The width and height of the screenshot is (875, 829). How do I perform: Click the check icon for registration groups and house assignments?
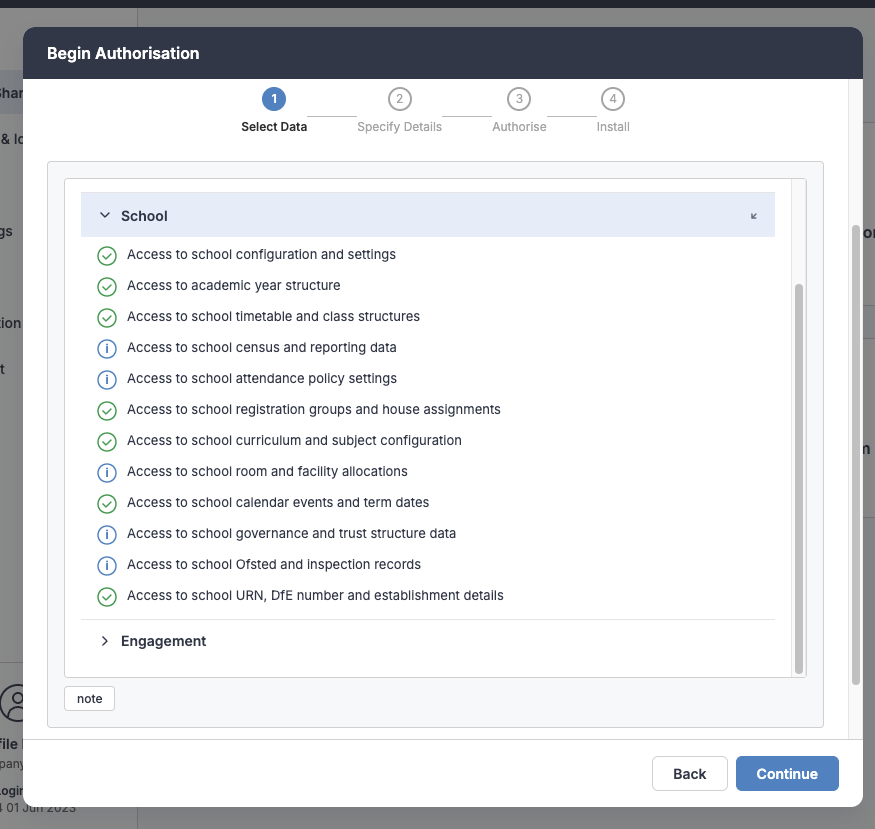[x=107, y=411]
